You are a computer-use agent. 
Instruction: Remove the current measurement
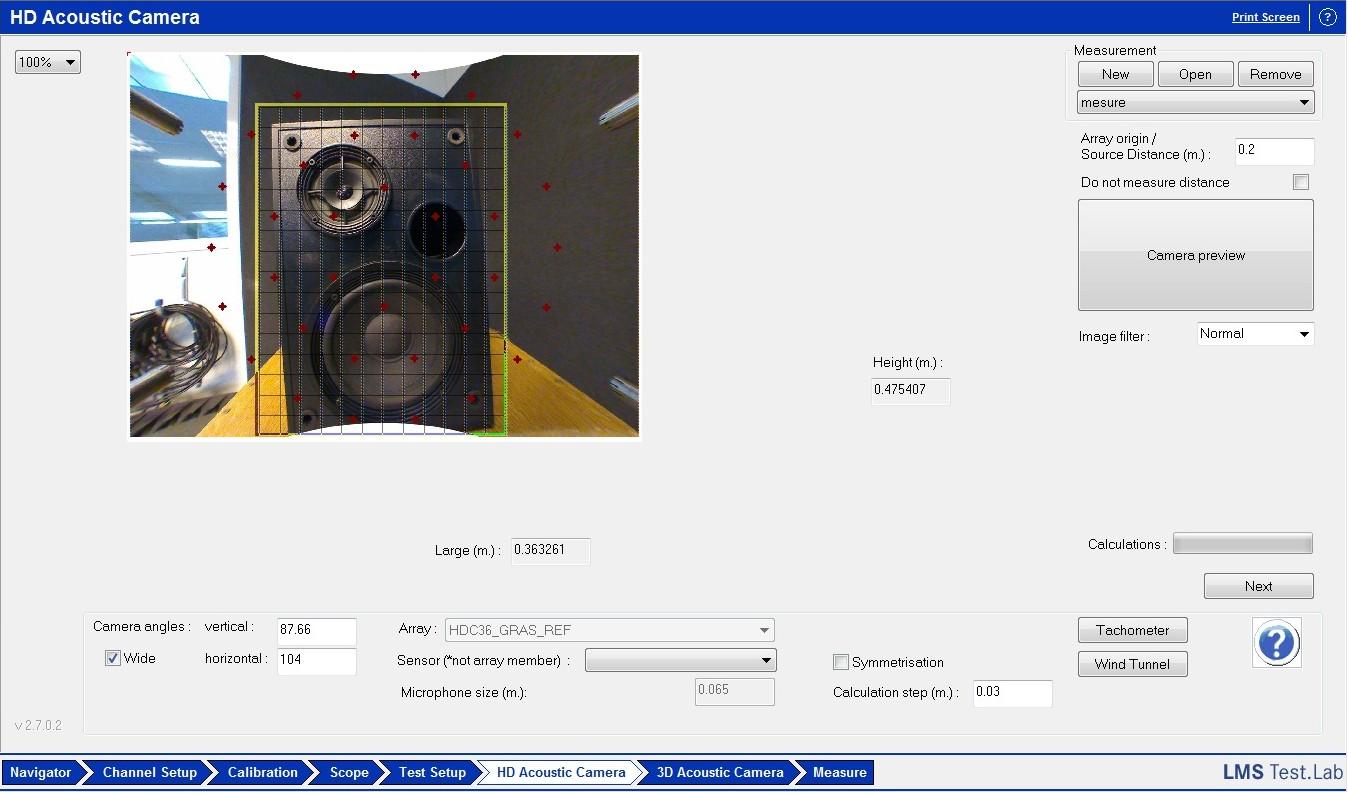pyautogui.click(x=1276, y=74)
